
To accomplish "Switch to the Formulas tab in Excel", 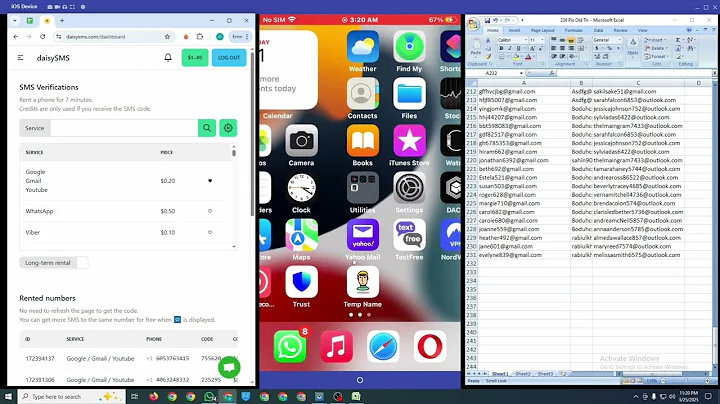I will tap(574, 30).
